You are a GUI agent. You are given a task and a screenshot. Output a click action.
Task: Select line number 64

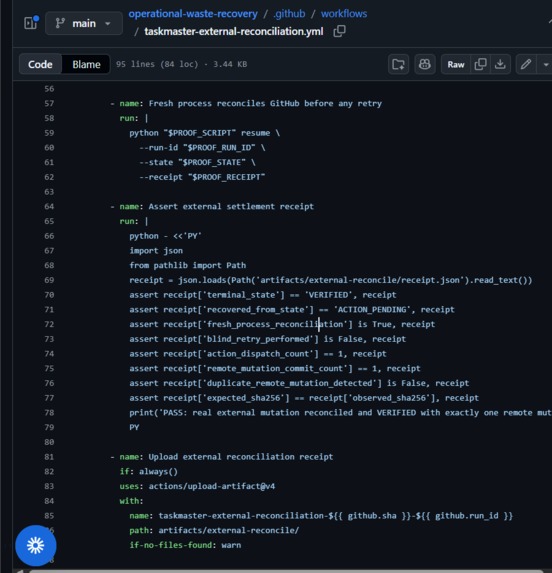(x=49, y=206)
